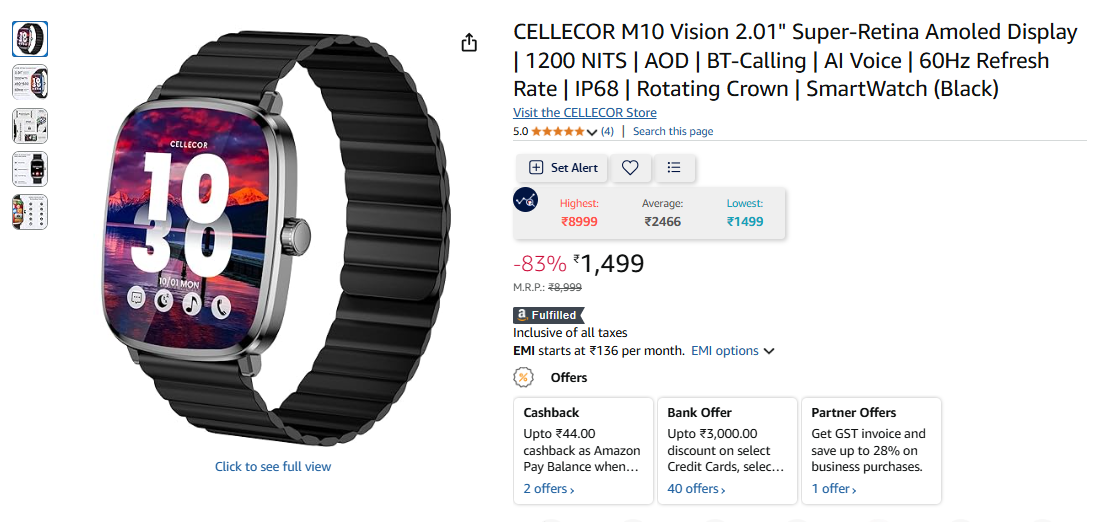Image resolution: width=1096 pixels, height=522 pixels.
Task: Select the second product thumbnail
Action: point(30,82)
